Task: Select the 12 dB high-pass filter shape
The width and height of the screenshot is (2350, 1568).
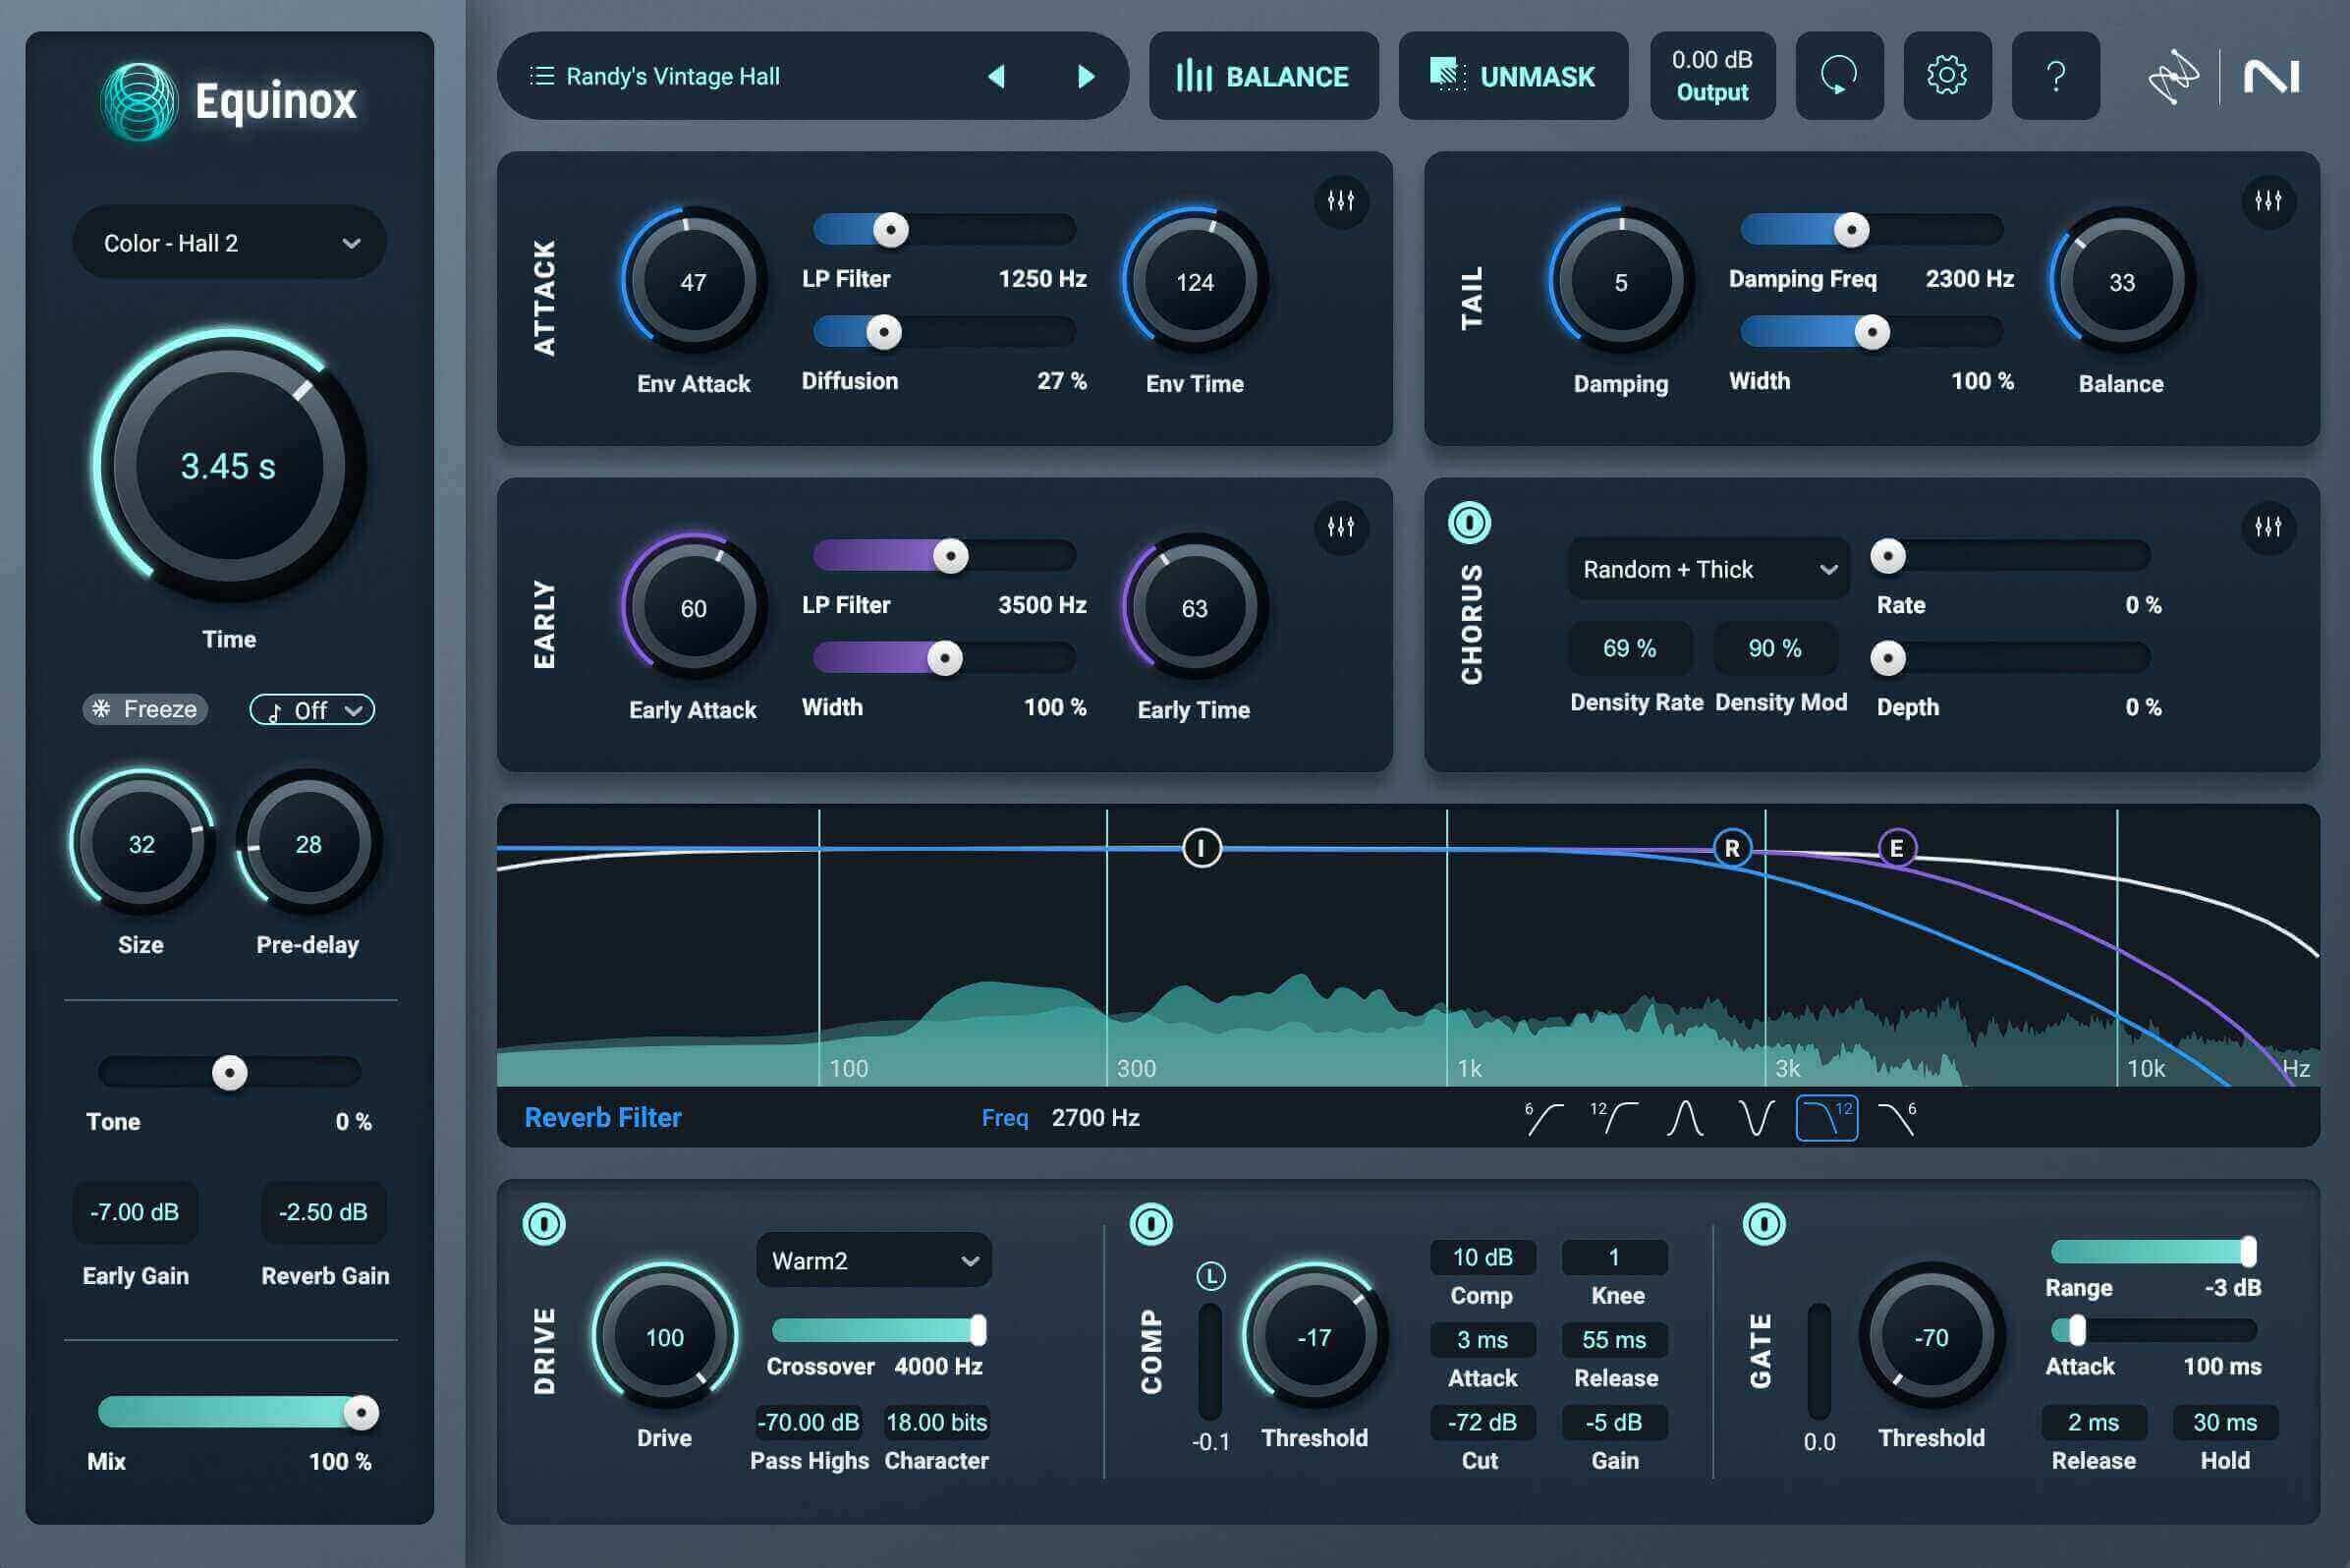Action: 1614,1118
